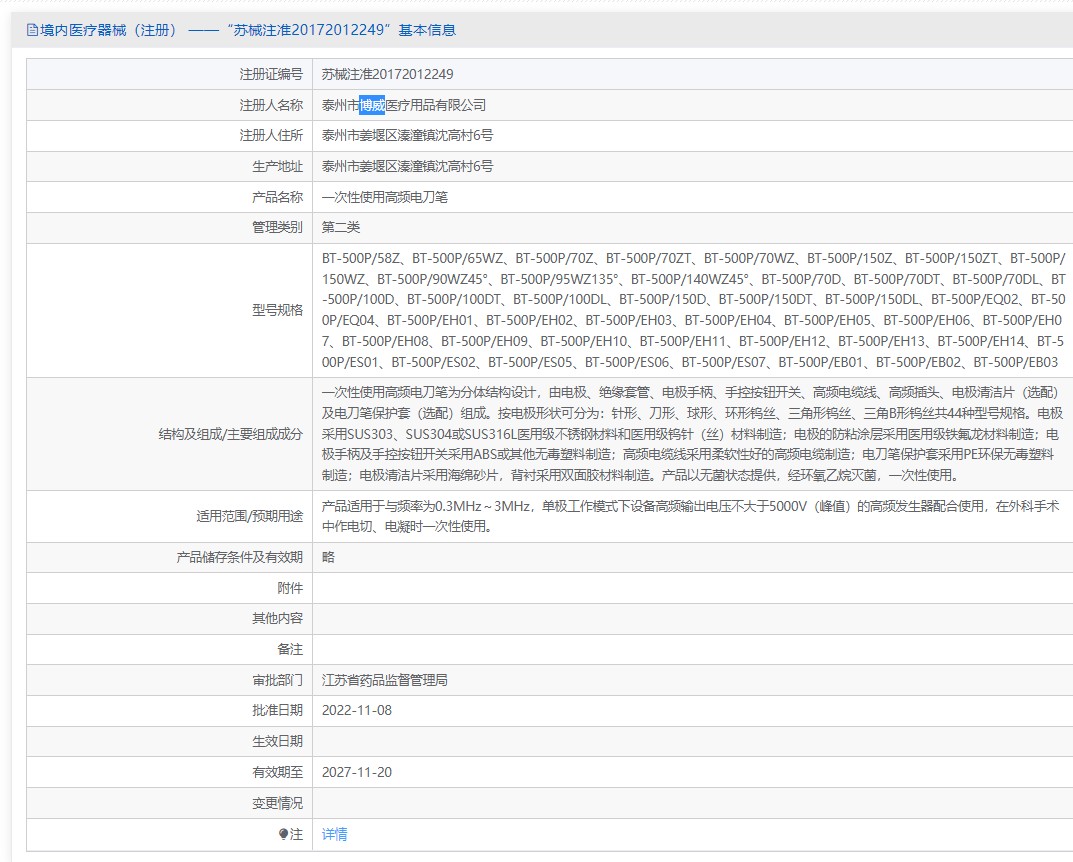The image size is (1073, 862).
Task: Click the document icon beside the page title
Action: pyautogui.click(x=32, y=30)
